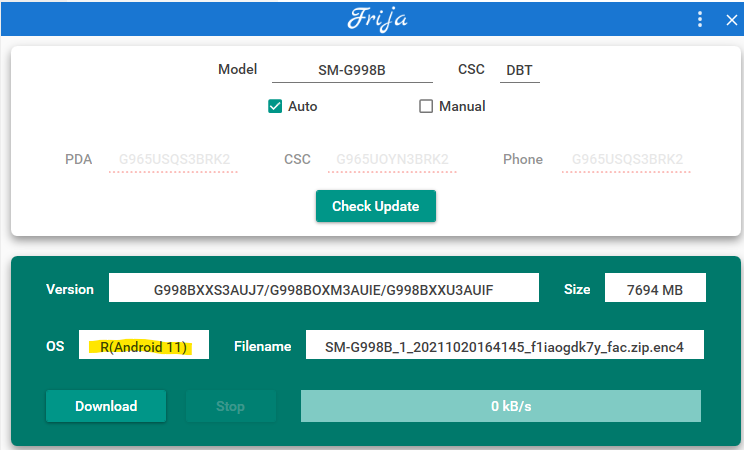Click the Filename field SM-G998B_1_20211020164145

point(505,345)
